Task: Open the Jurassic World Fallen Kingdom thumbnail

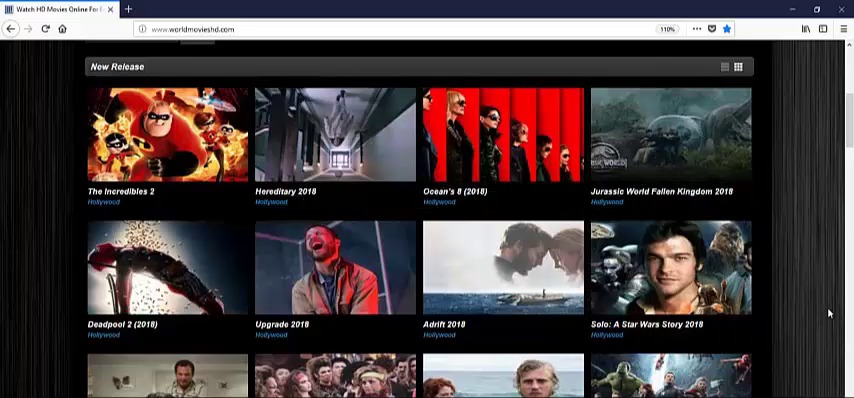Action: [x=671, y=134]
